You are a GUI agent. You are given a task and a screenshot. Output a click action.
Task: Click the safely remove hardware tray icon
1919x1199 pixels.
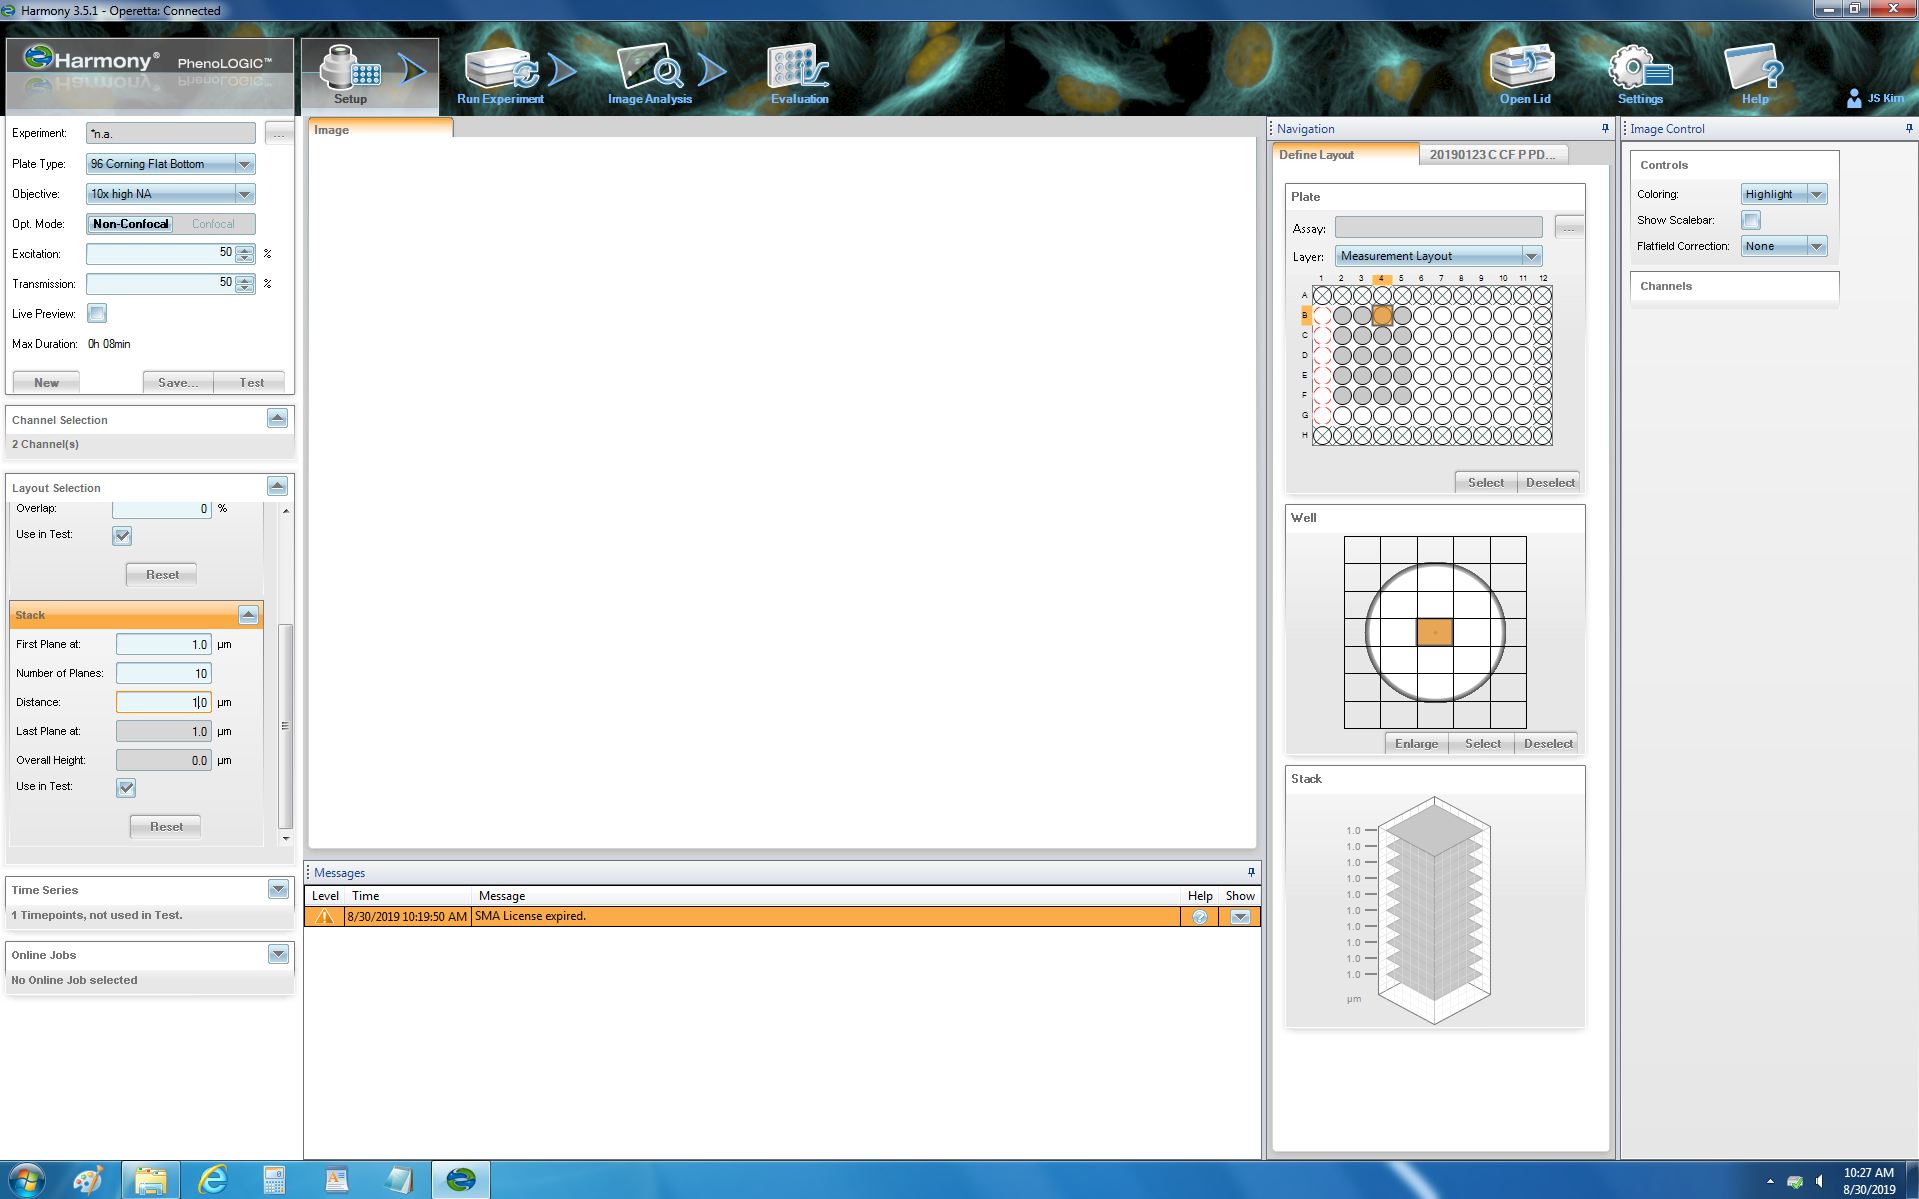[1795, 1181]
